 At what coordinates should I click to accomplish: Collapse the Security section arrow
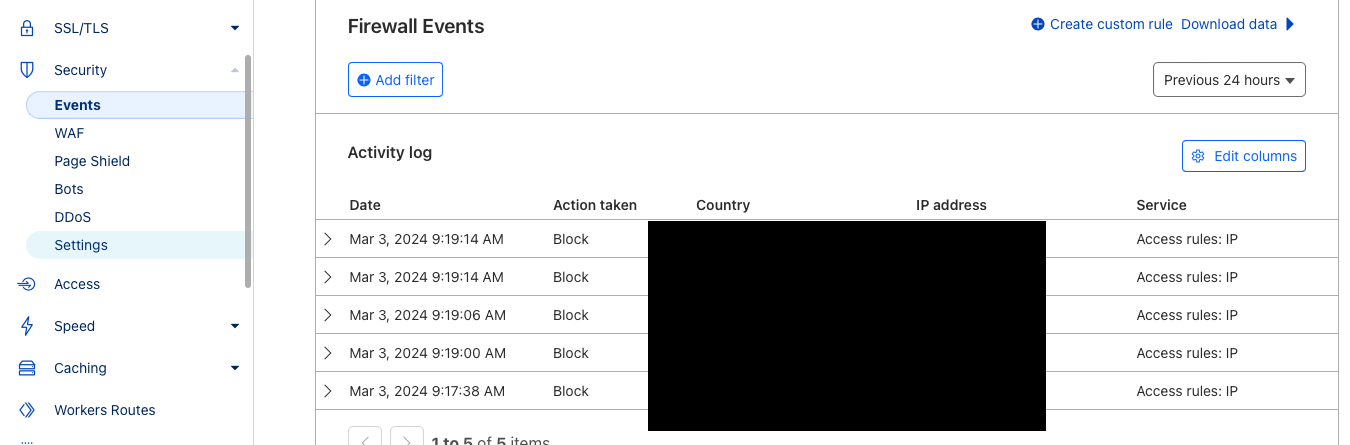pos(235,70)
